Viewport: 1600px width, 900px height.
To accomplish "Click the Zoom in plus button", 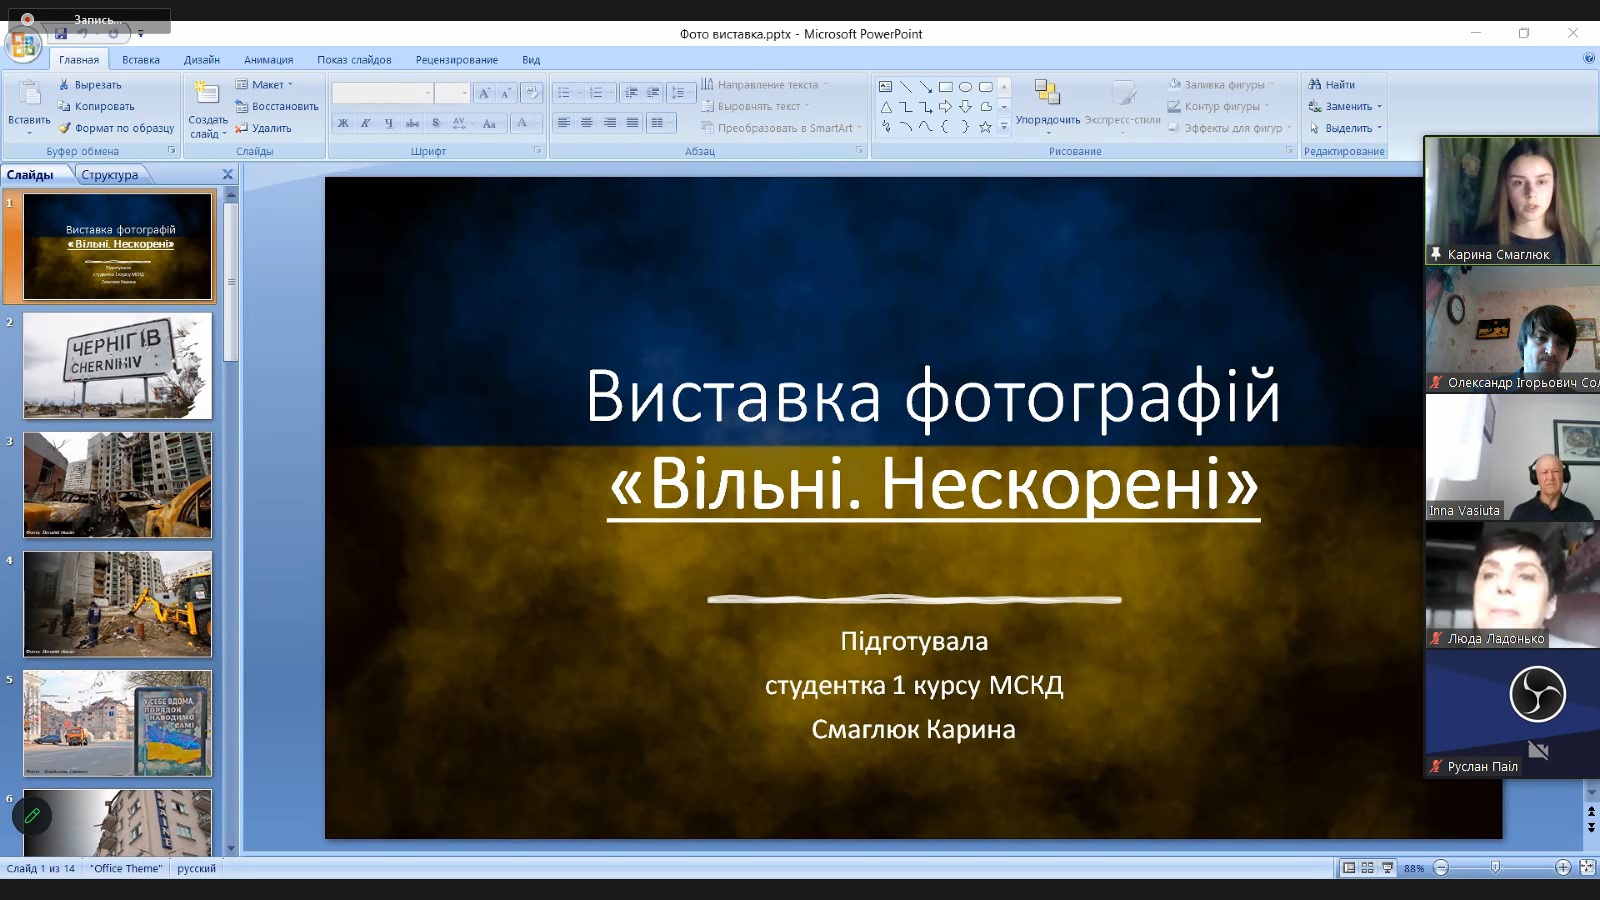I will coord(1563,868).
